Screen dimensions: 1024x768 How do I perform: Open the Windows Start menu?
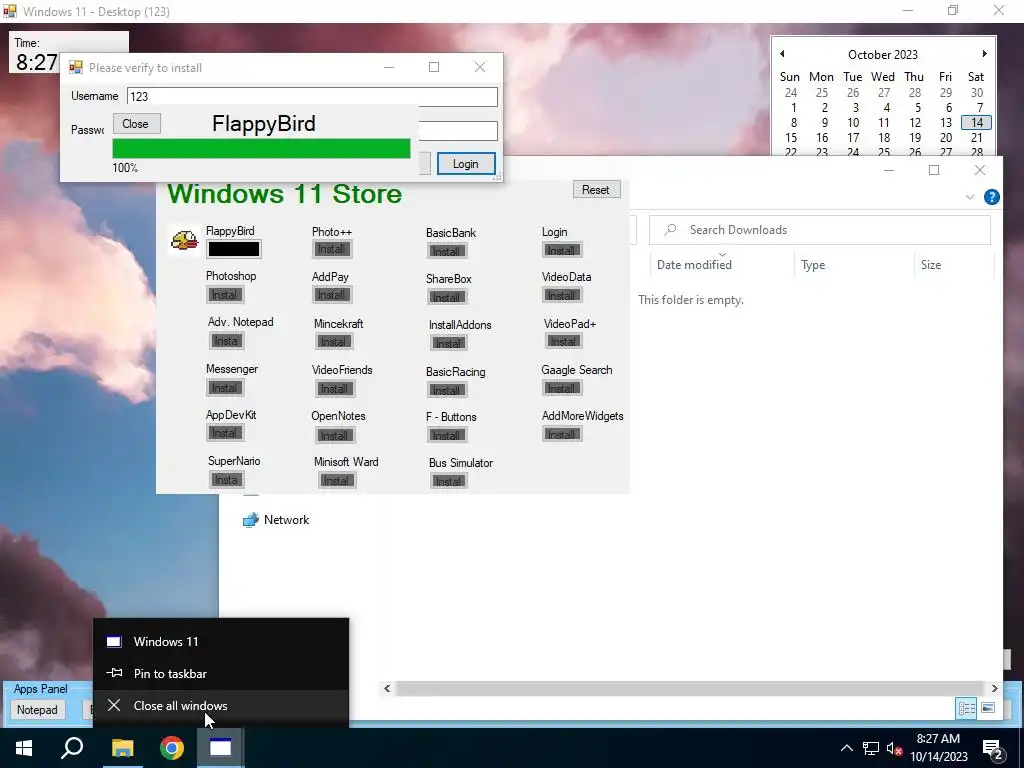tap(24, 748)
